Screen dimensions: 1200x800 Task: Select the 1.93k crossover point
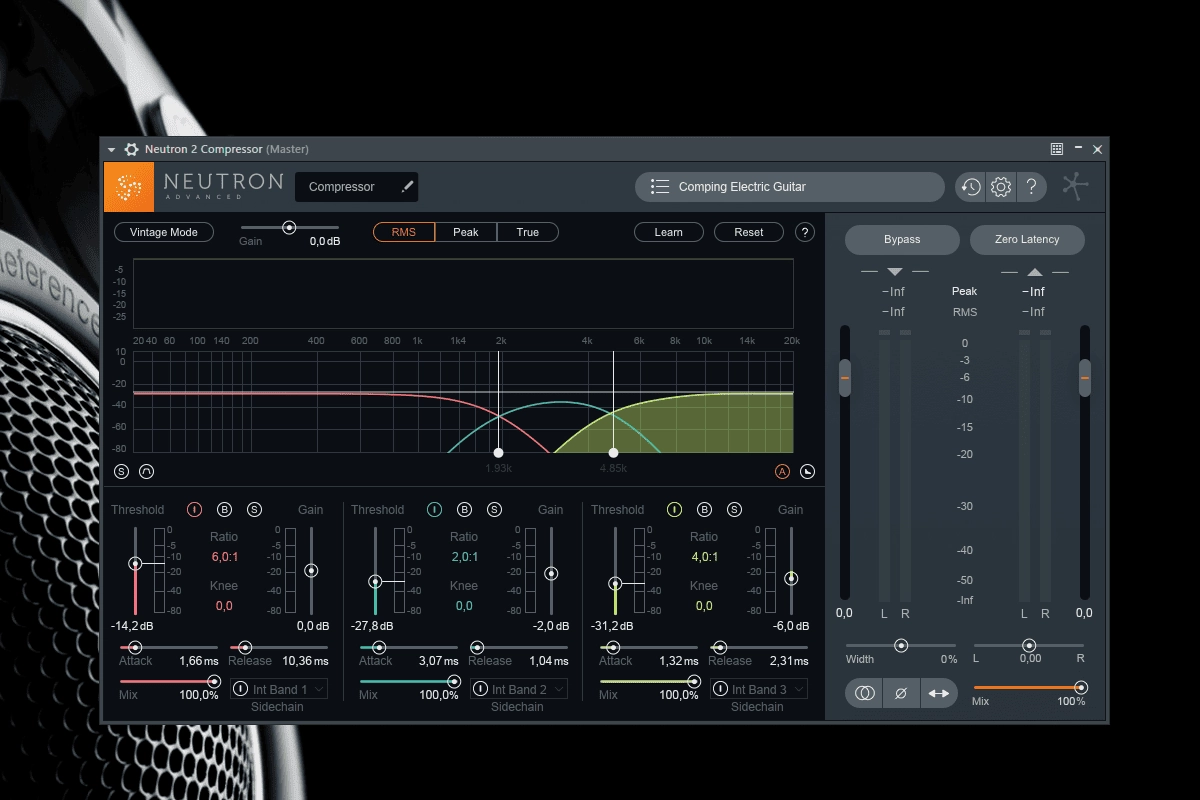tap(498, 453)
